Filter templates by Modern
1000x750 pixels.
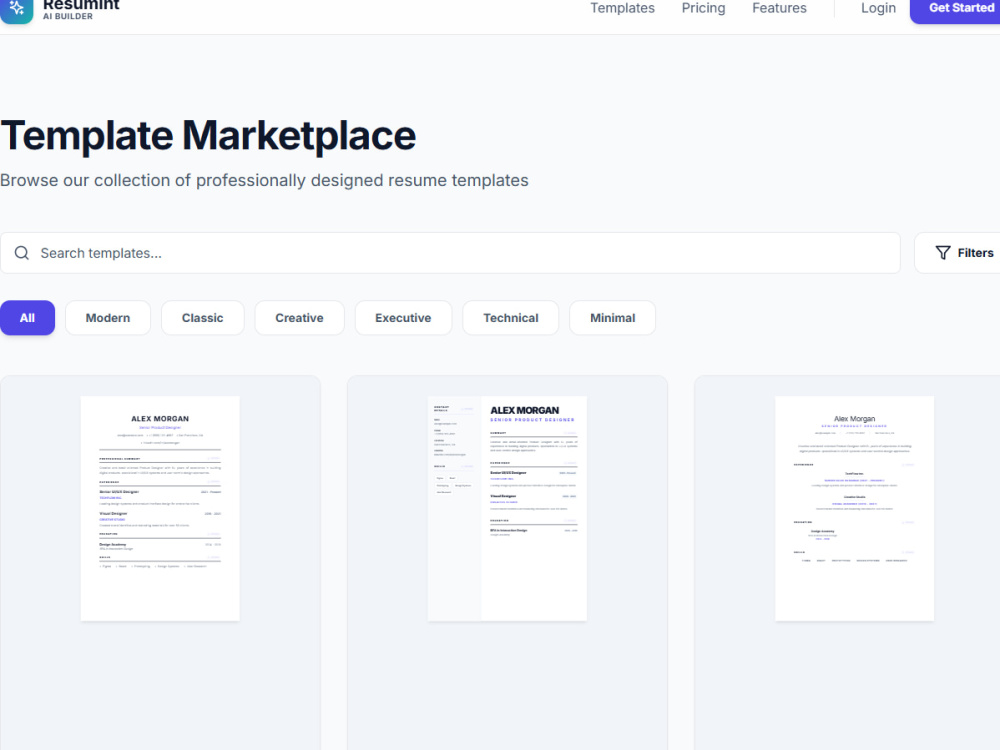click(x=108, y=318)
